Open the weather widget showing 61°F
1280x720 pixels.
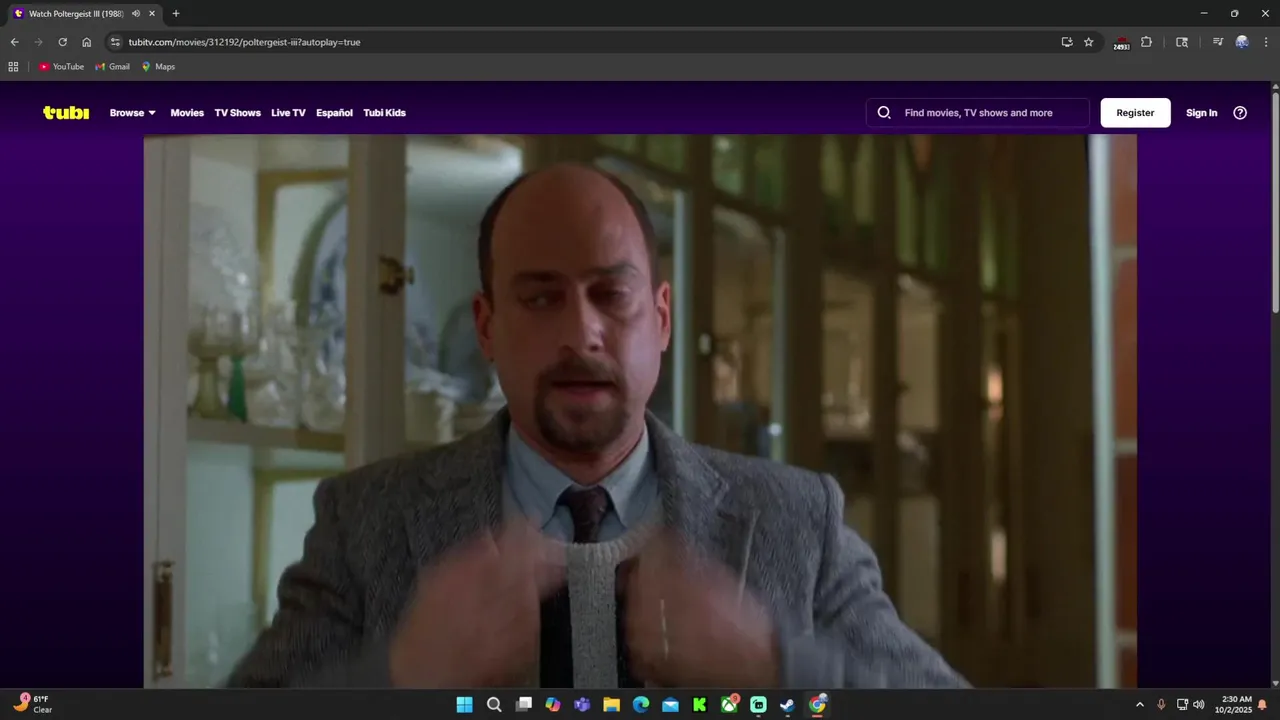[32, 704]
